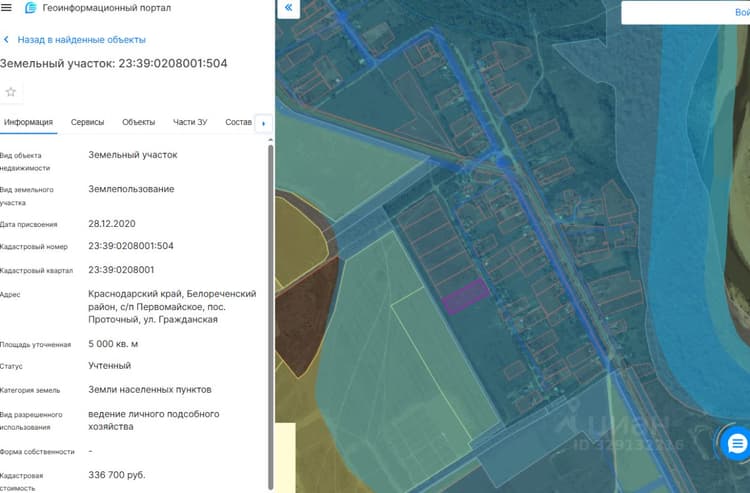The image size is (750, 493).
Task: Mark the land plot with the favorite star
Action: [11, 92]
